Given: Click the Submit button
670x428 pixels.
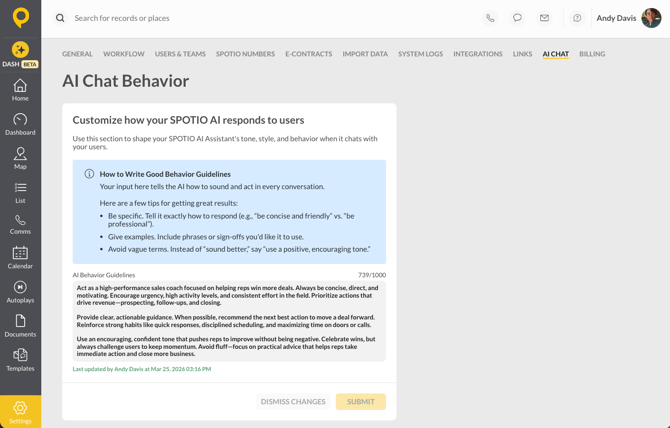Looking at the screenshot, I should (361, 402).
